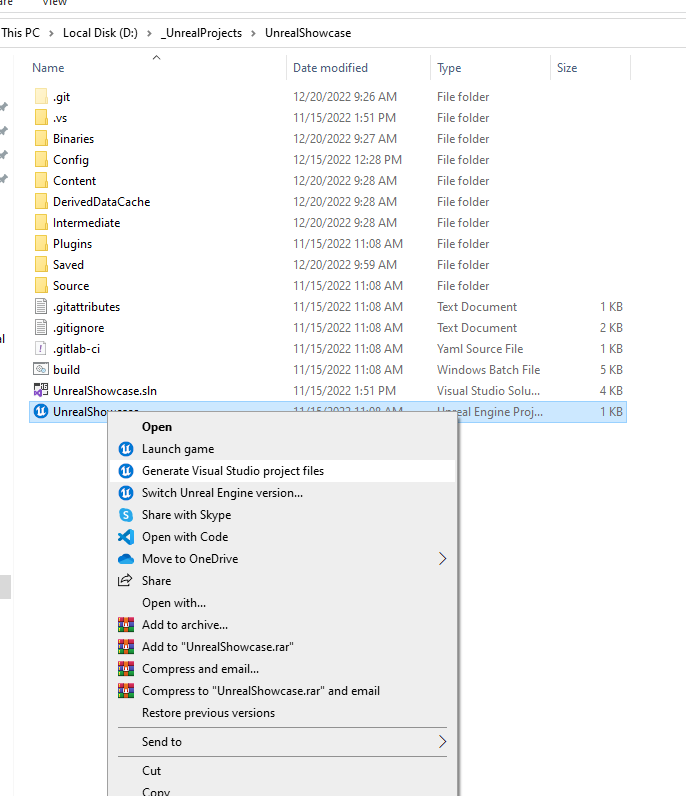Choose Restore previous versions
This screenshot has width=686, height=796.
(x=208, y=713)
